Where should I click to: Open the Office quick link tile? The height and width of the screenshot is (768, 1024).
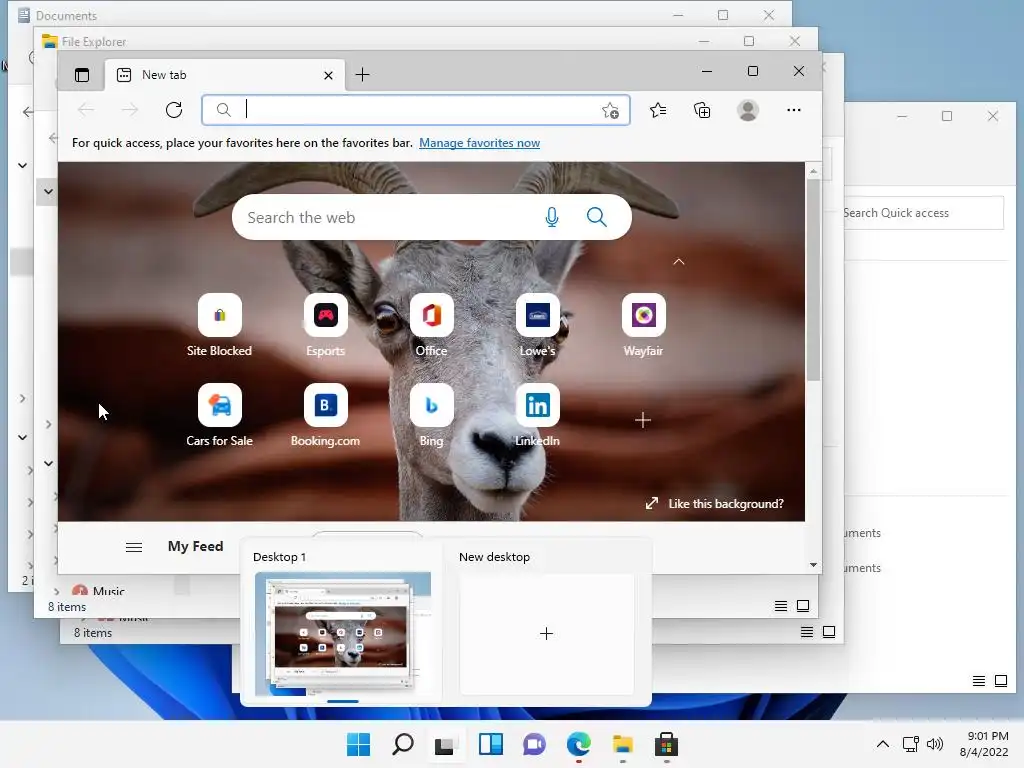pos(432,325)
